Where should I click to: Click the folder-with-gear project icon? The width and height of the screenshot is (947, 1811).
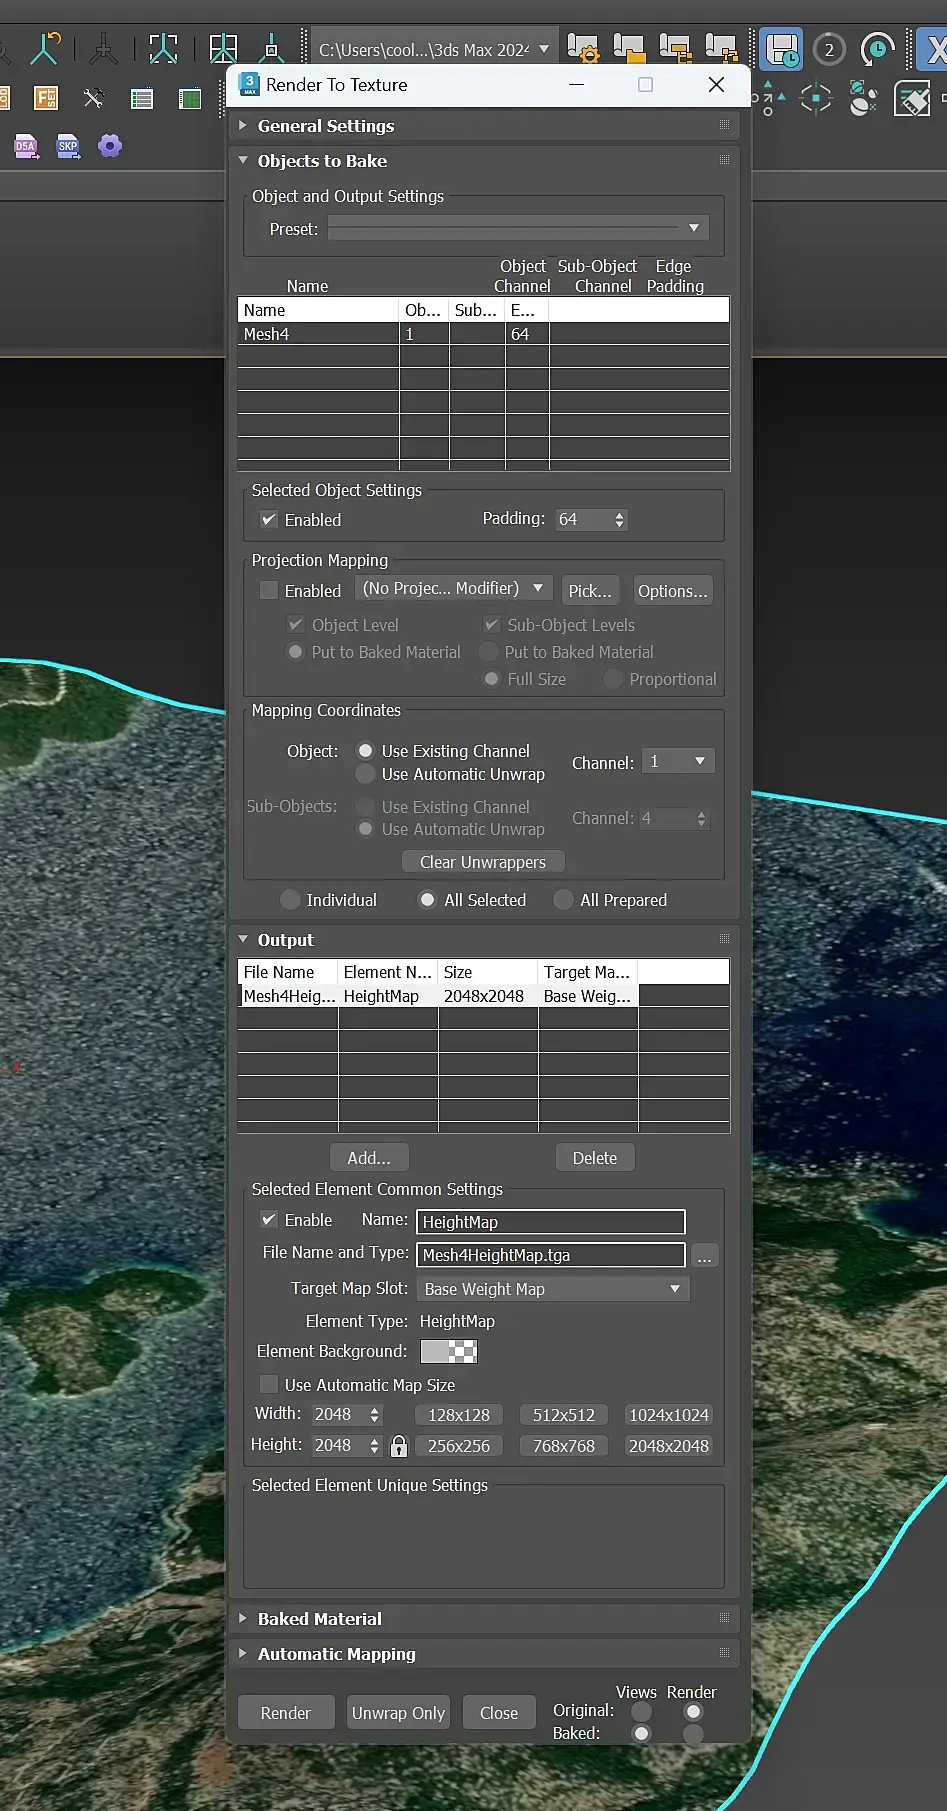[x=583, y=48]
